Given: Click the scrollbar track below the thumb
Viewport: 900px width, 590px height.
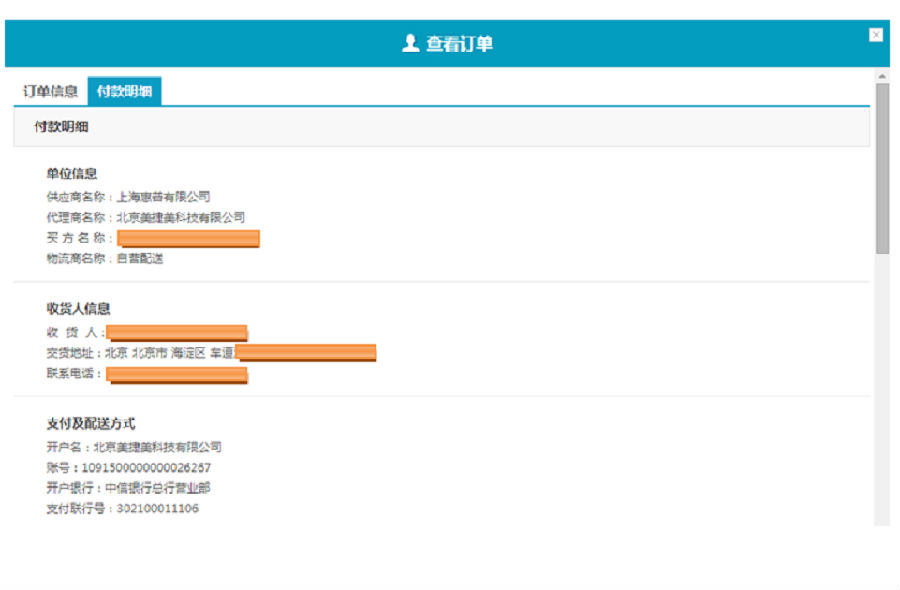Looking at the screenshot, I should (x=882, y=400).
